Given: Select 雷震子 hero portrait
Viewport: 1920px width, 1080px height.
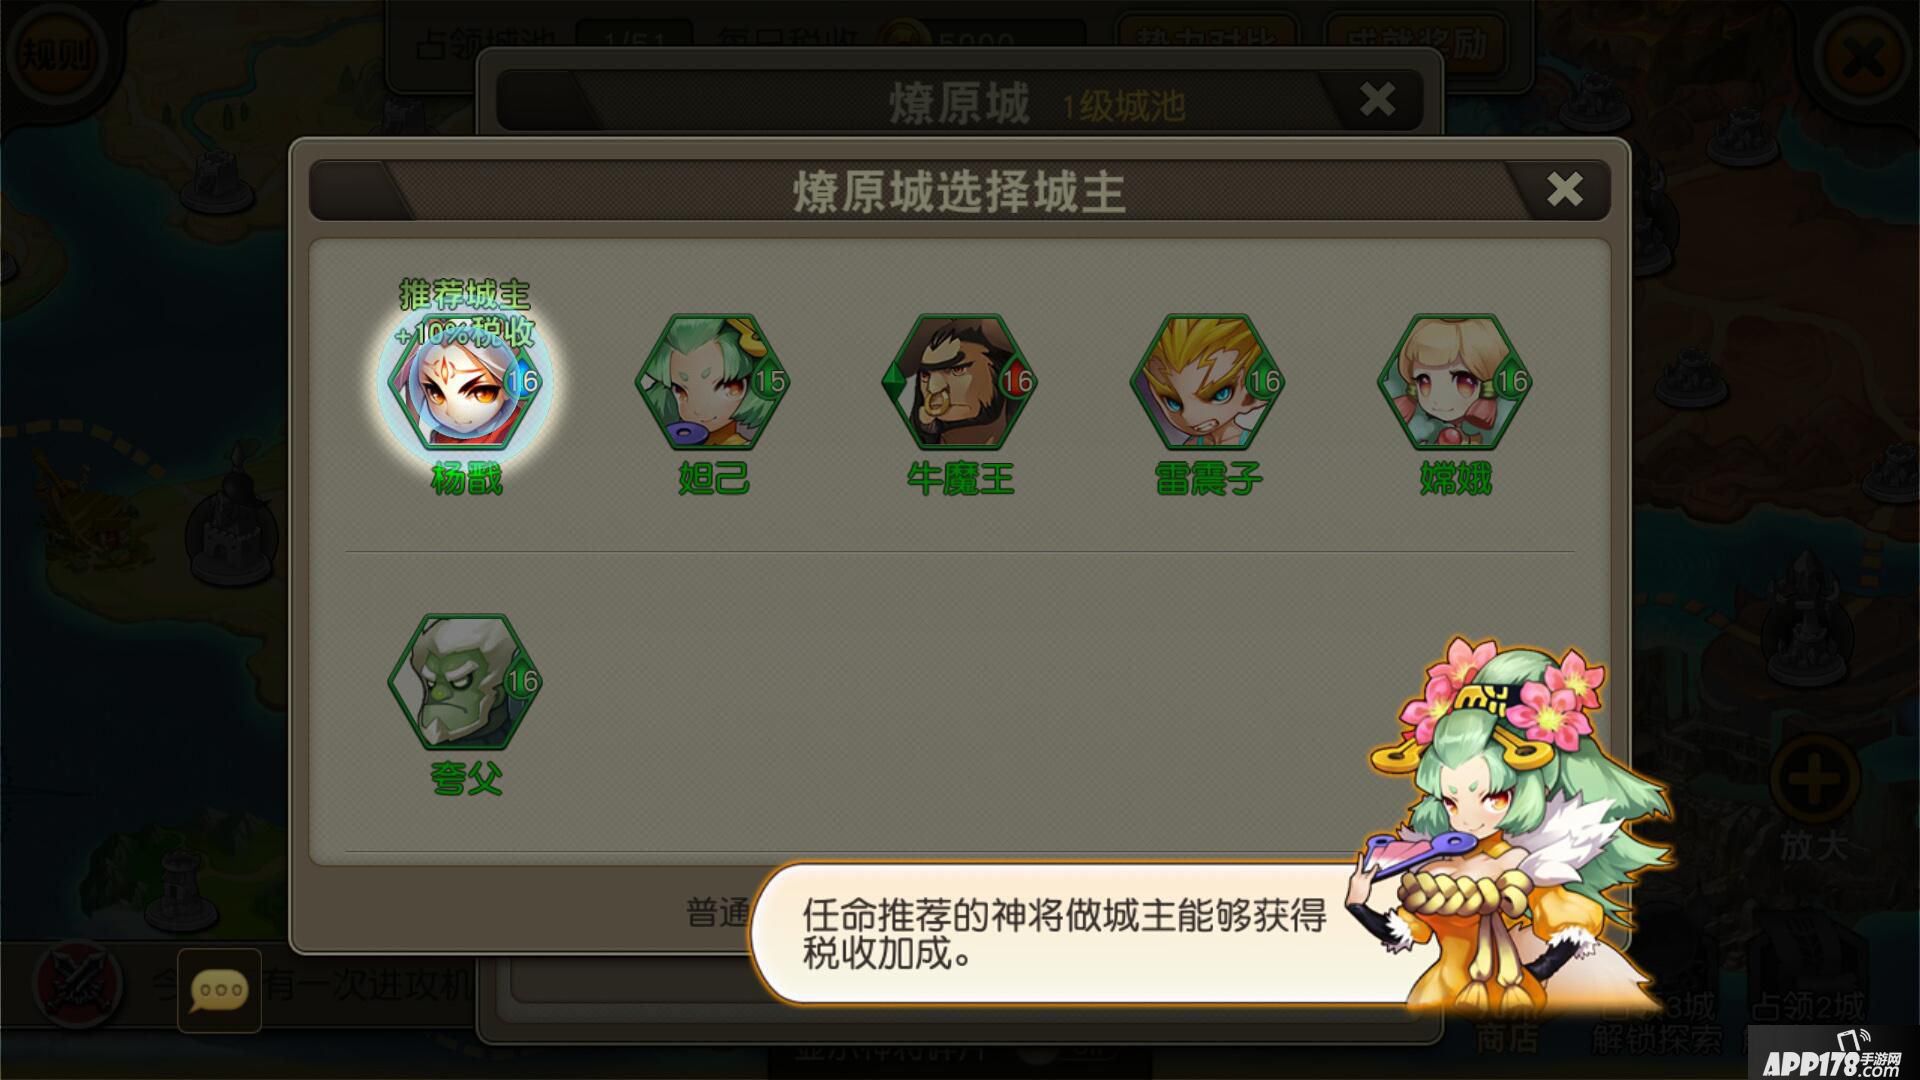Looking at the screenshot, I should 1208,381.
